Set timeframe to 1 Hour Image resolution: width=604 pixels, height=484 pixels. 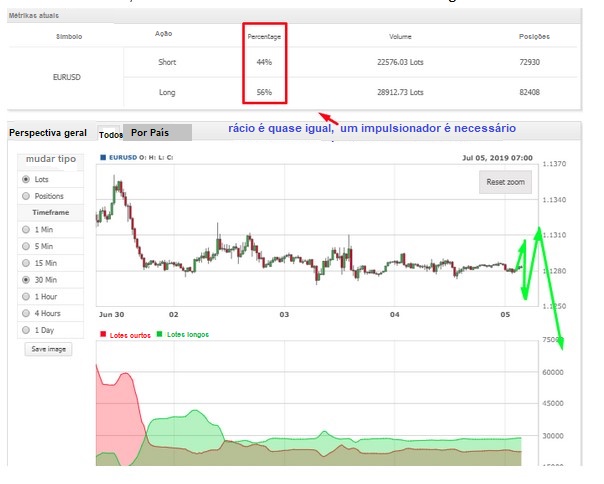pos(26,297)
